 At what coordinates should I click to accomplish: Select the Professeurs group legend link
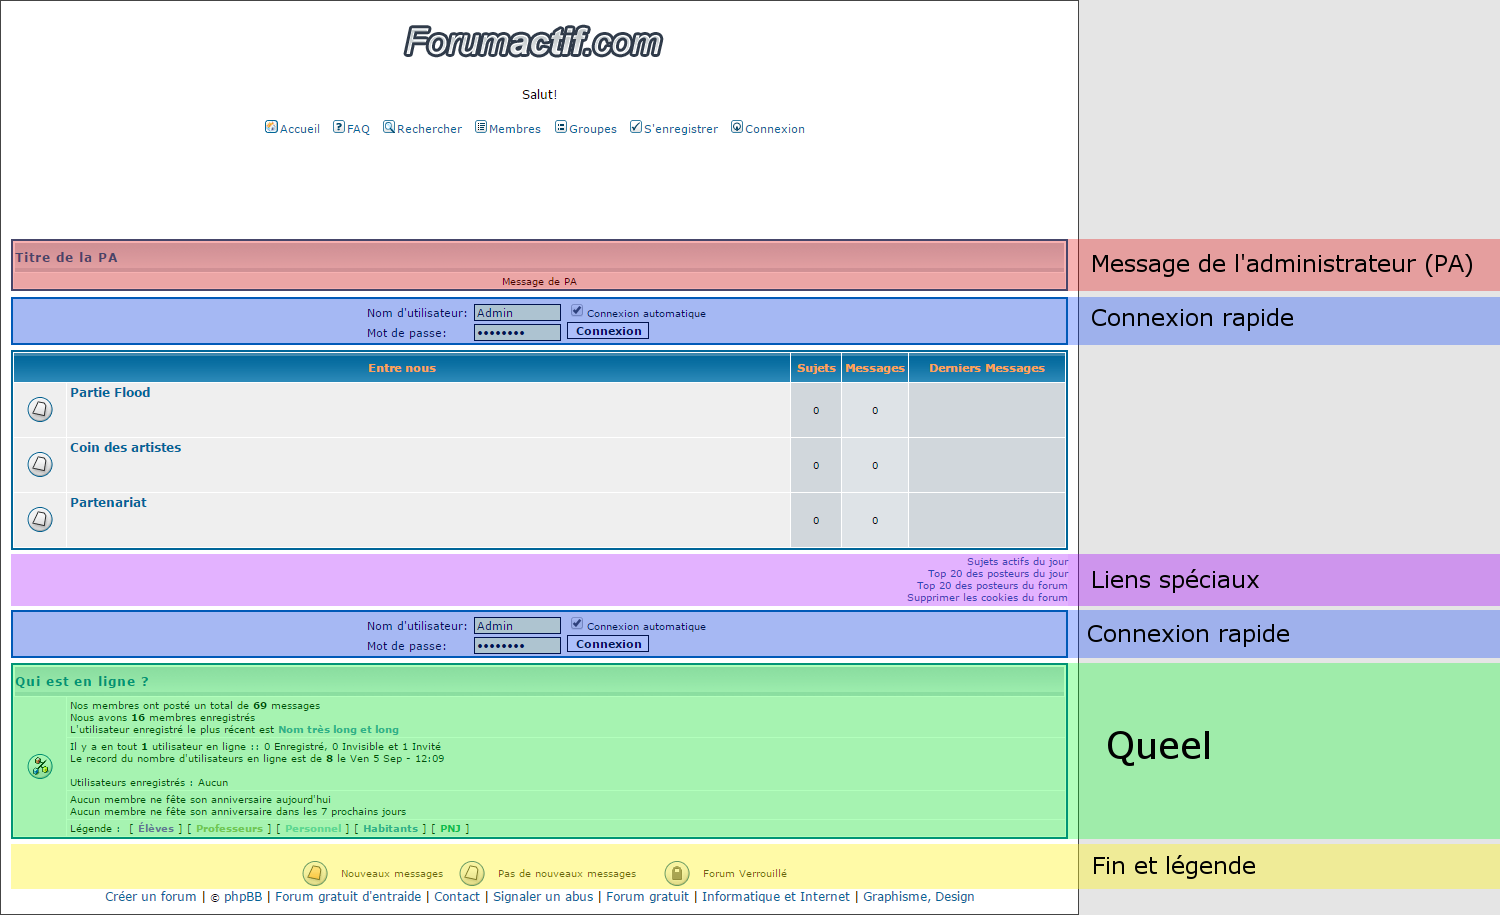pyautogui.click(x=229, y=829)
